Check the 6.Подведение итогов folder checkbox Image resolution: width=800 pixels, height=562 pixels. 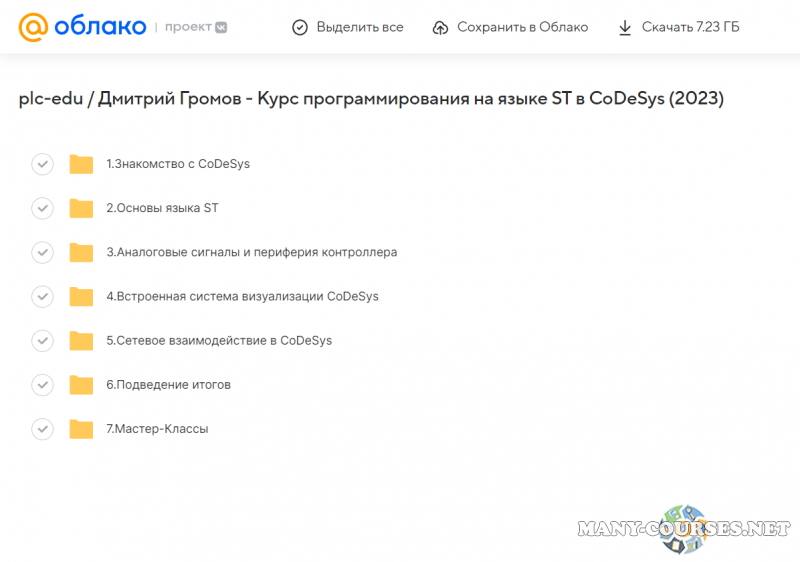tap(42, 385)
